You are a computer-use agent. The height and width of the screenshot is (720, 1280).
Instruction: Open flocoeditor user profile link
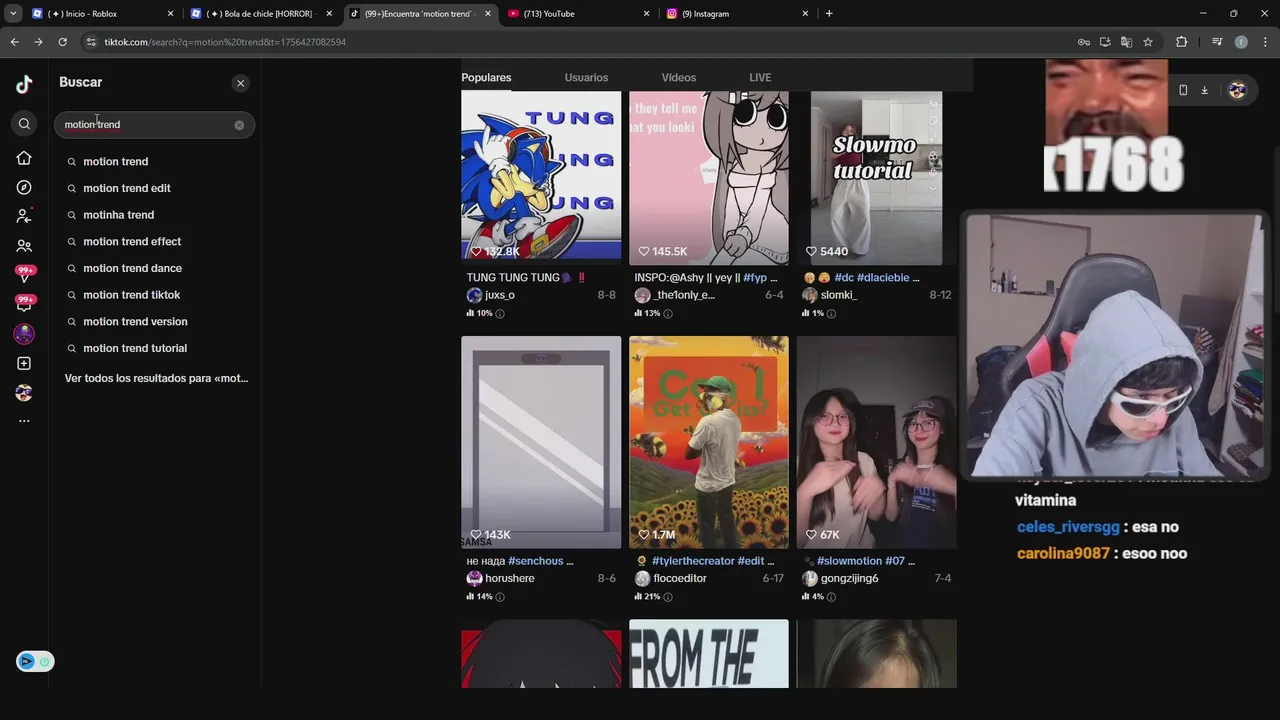680,578
